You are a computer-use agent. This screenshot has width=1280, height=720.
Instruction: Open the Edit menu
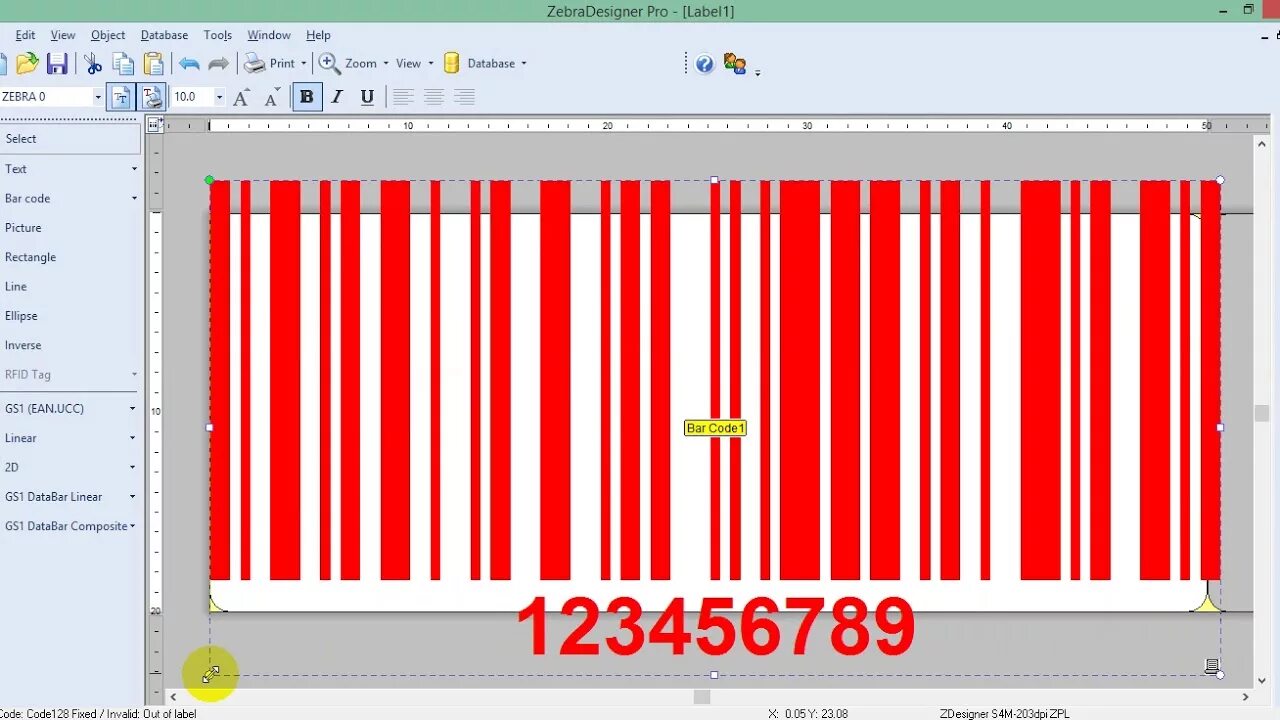click(x=25, y=35)
